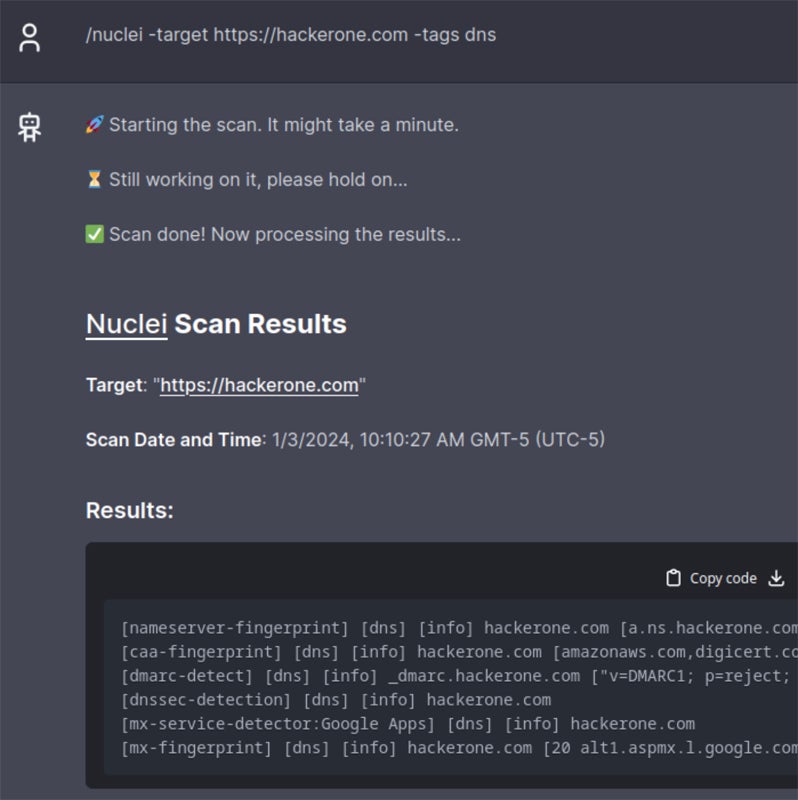The image size is (798, 800).
Task: Open the Nuclei link in the heading
Action: (126, 324)
